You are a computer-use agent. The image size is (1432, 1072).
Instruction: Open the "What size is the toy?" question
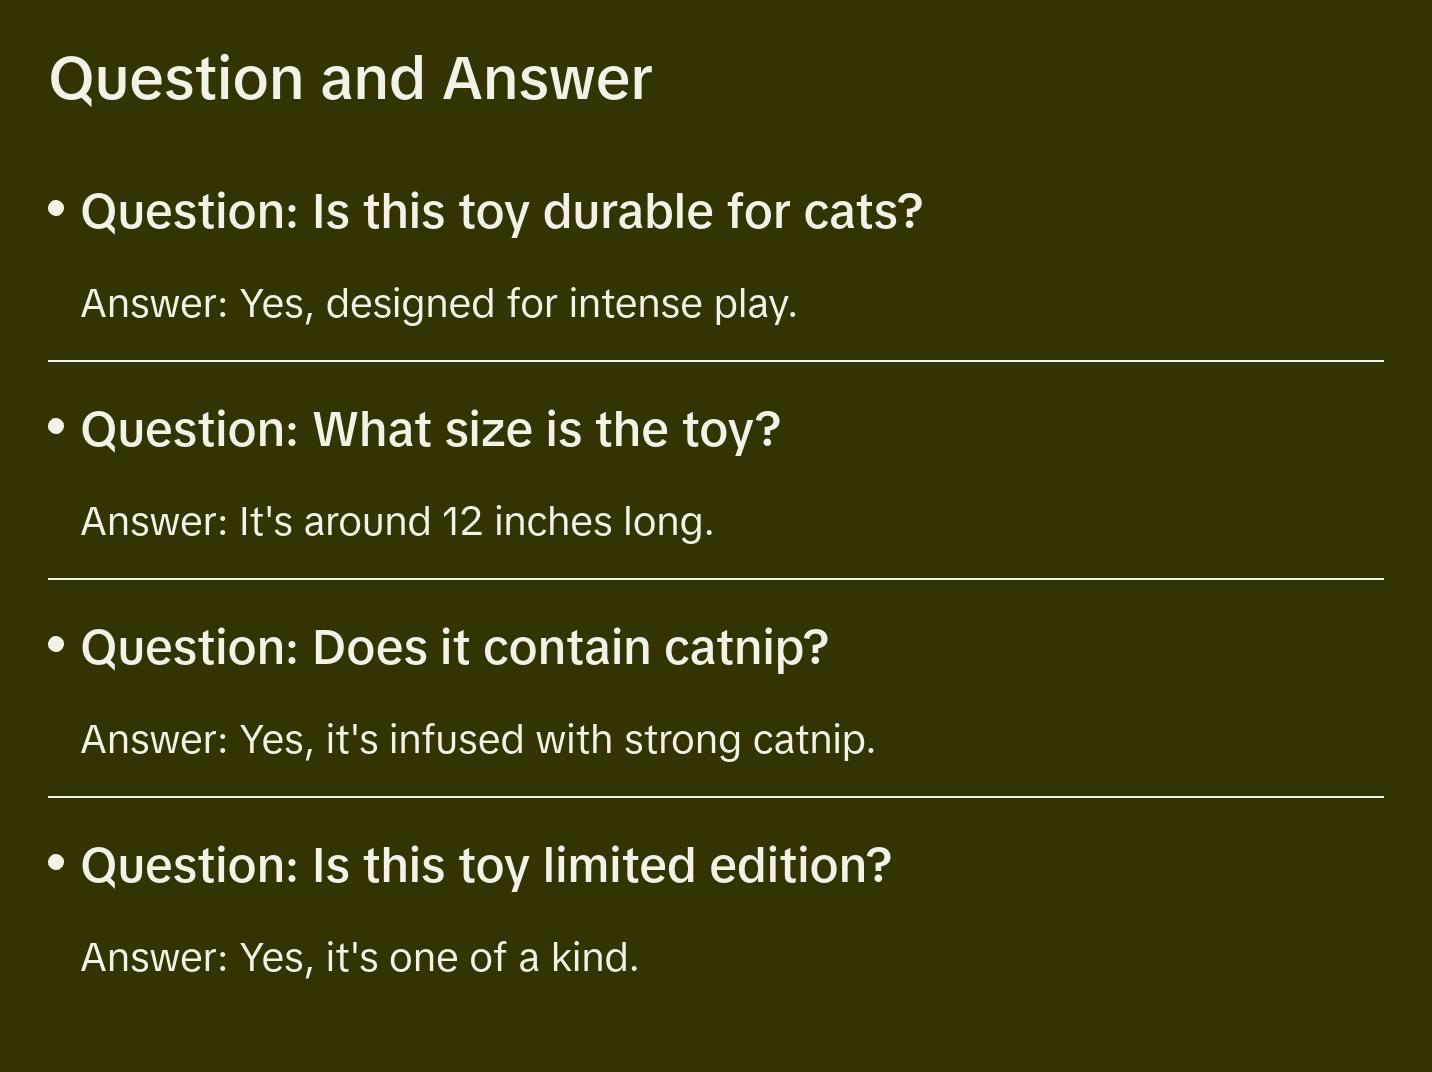pos(430,430)
